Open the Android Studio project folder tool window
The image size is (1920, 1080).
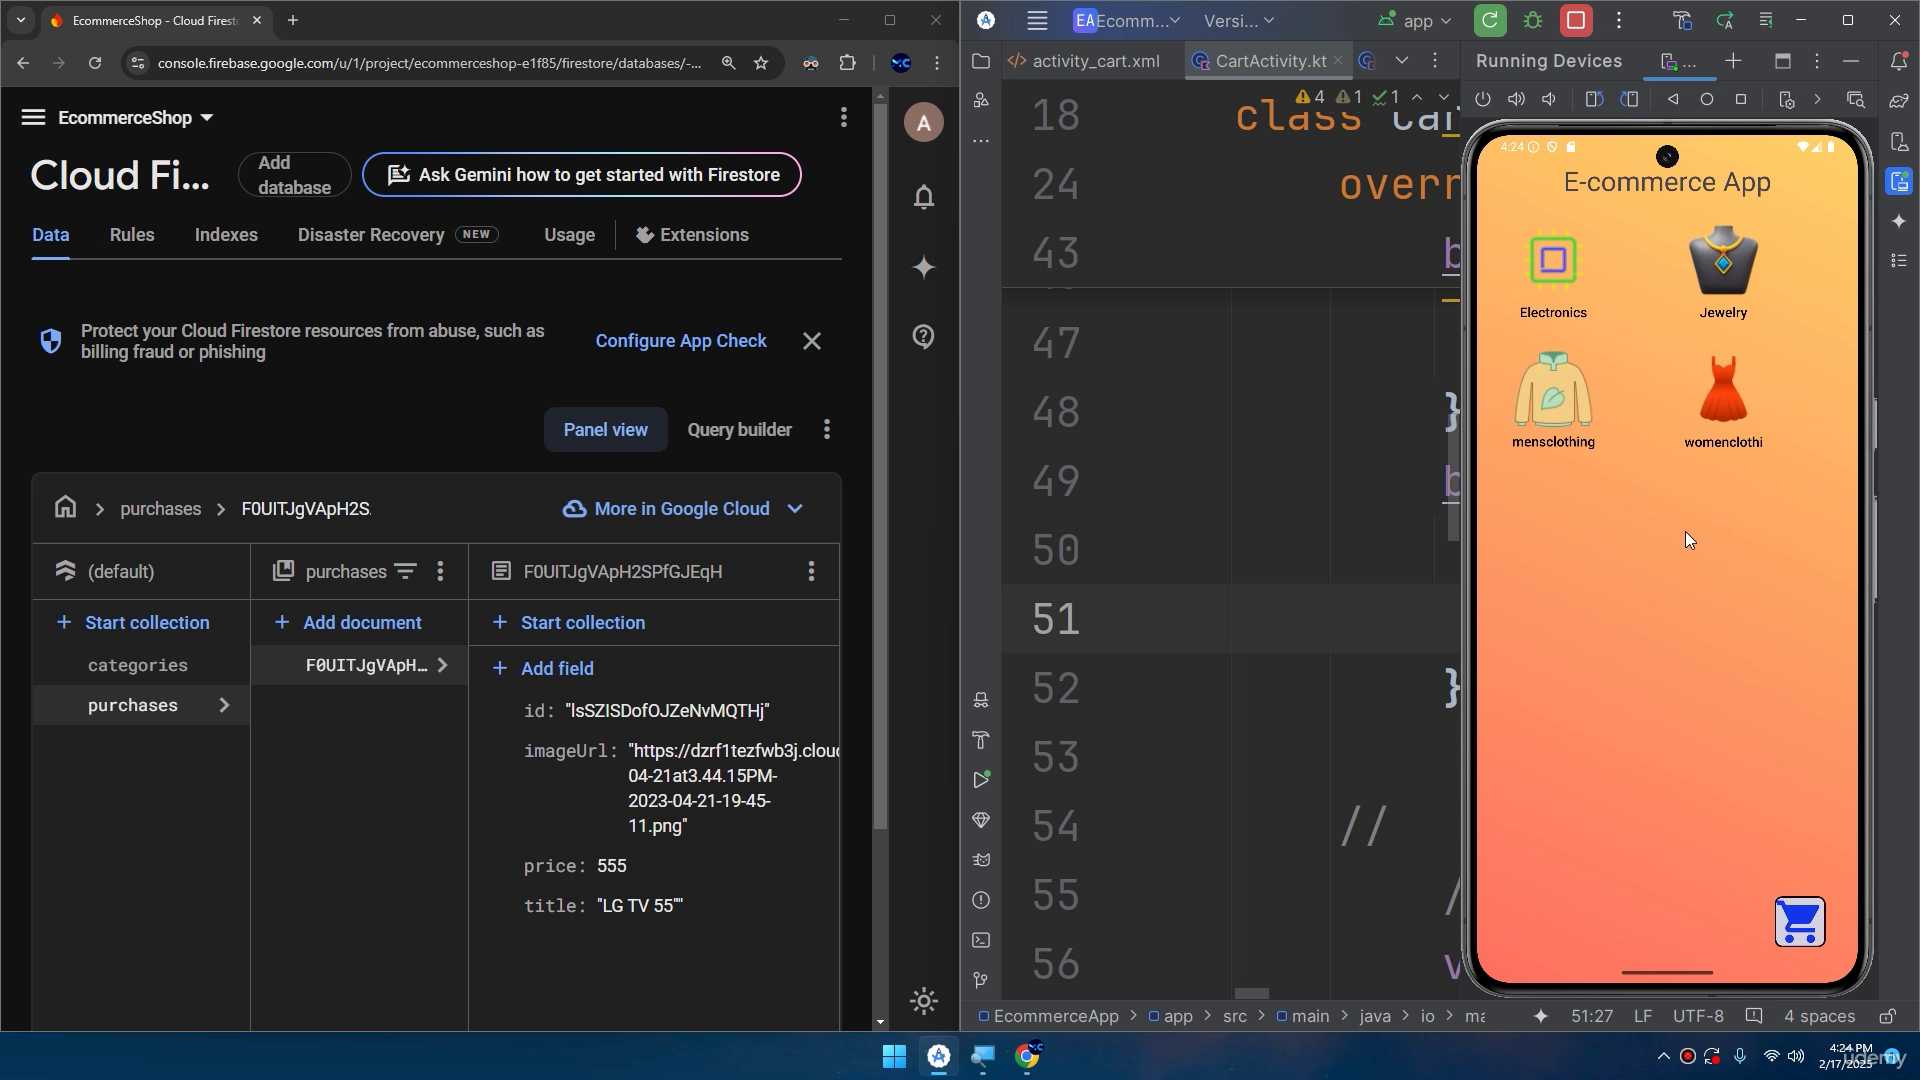(981, 62)
